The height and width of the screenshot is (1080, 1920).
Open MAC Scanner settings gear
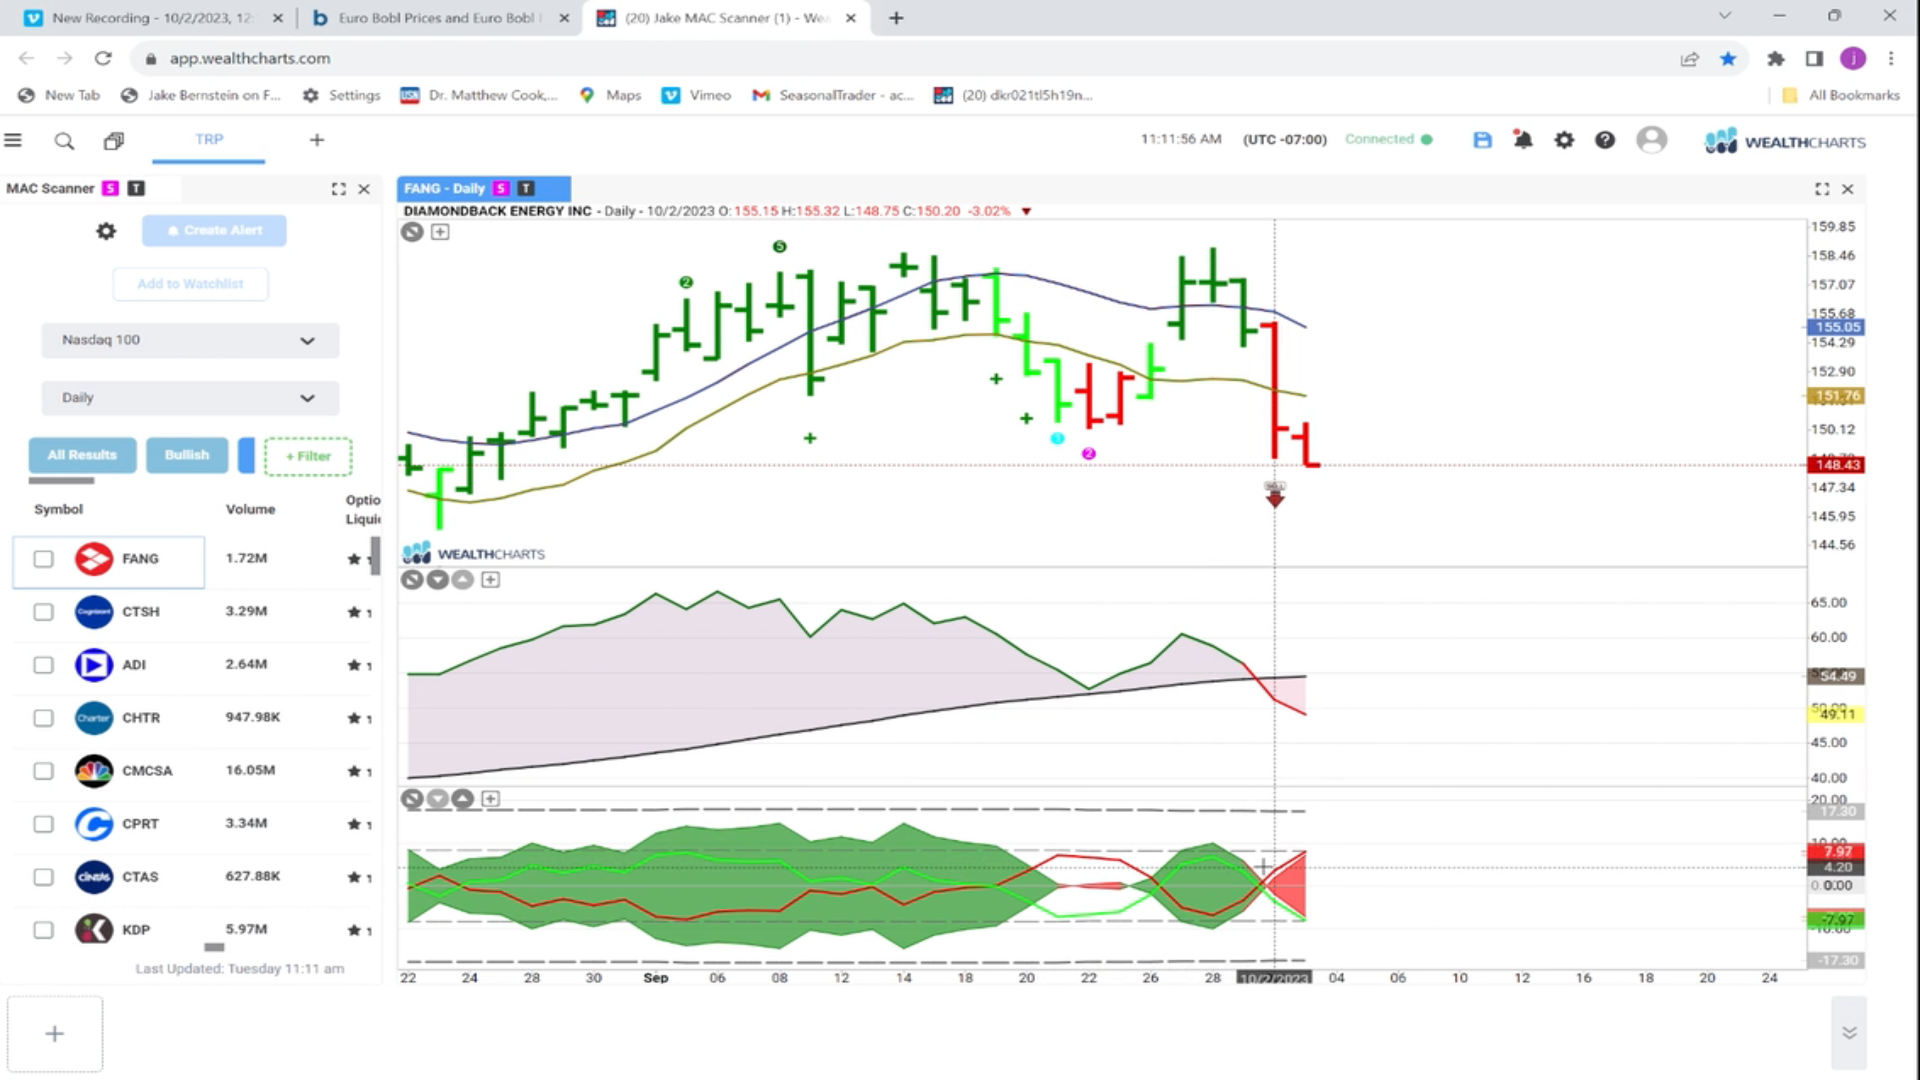pos(106,231)
